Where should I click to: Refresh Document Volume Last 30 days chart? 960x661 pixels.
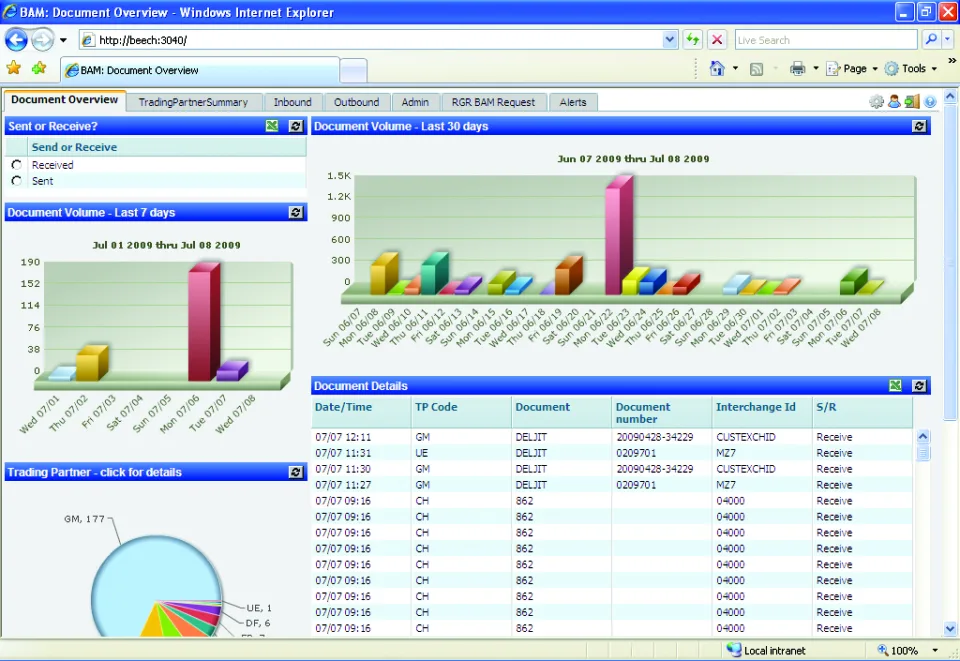point(919,126)
